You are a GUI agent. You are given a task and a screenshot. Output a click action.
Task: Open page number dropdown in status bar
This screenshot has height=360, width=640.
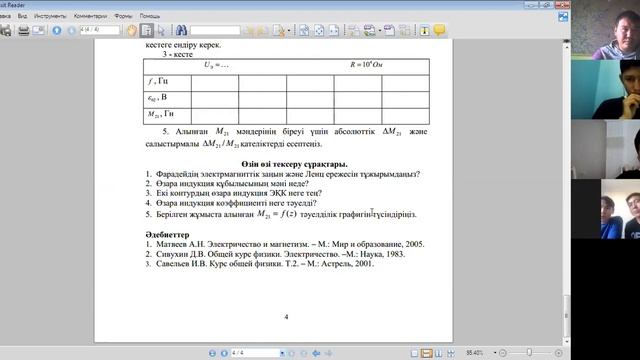click(282, 353)
